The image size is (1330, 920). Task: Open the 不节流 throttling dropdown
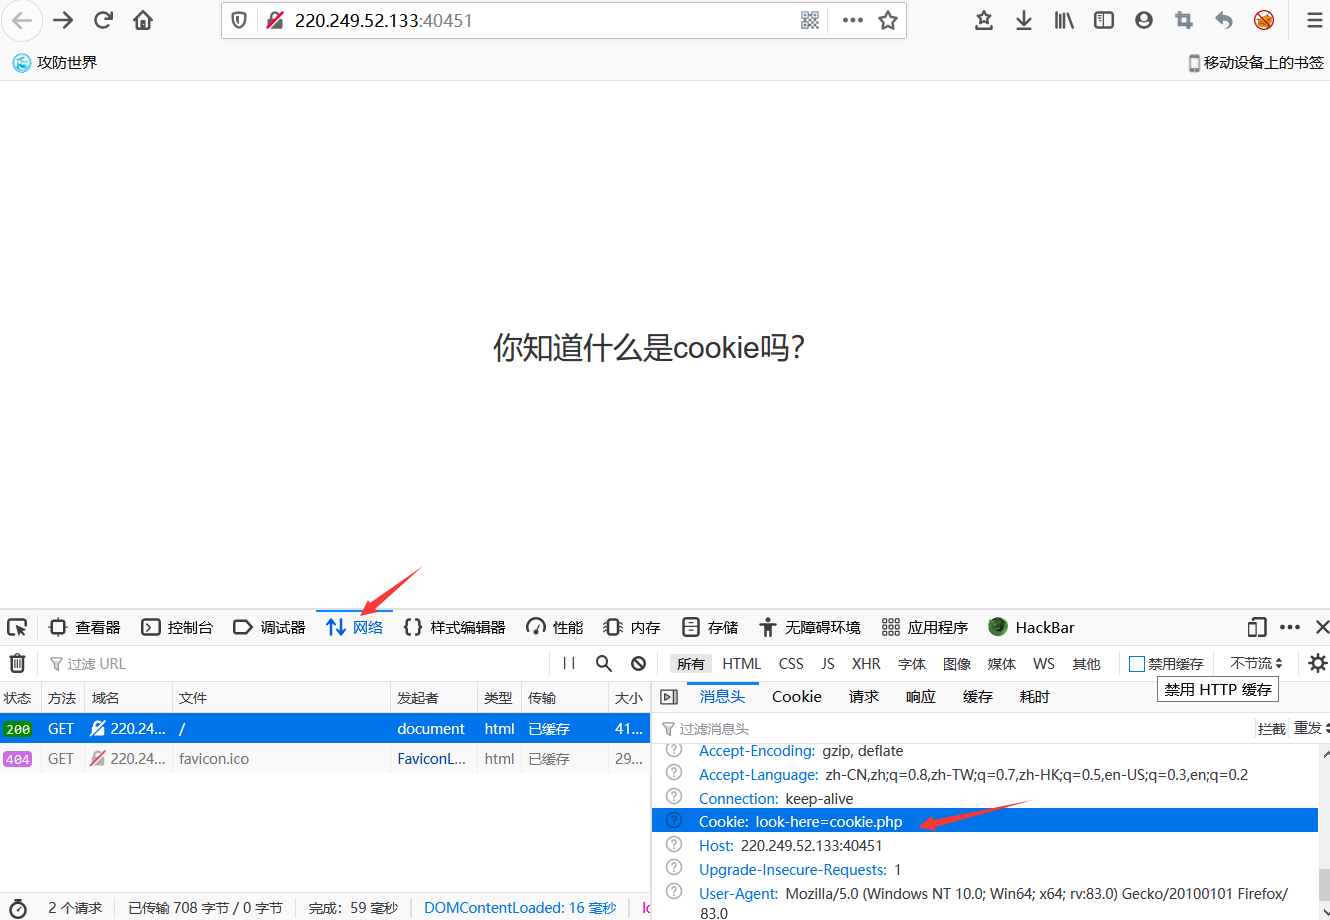[x=1256, y=663]
